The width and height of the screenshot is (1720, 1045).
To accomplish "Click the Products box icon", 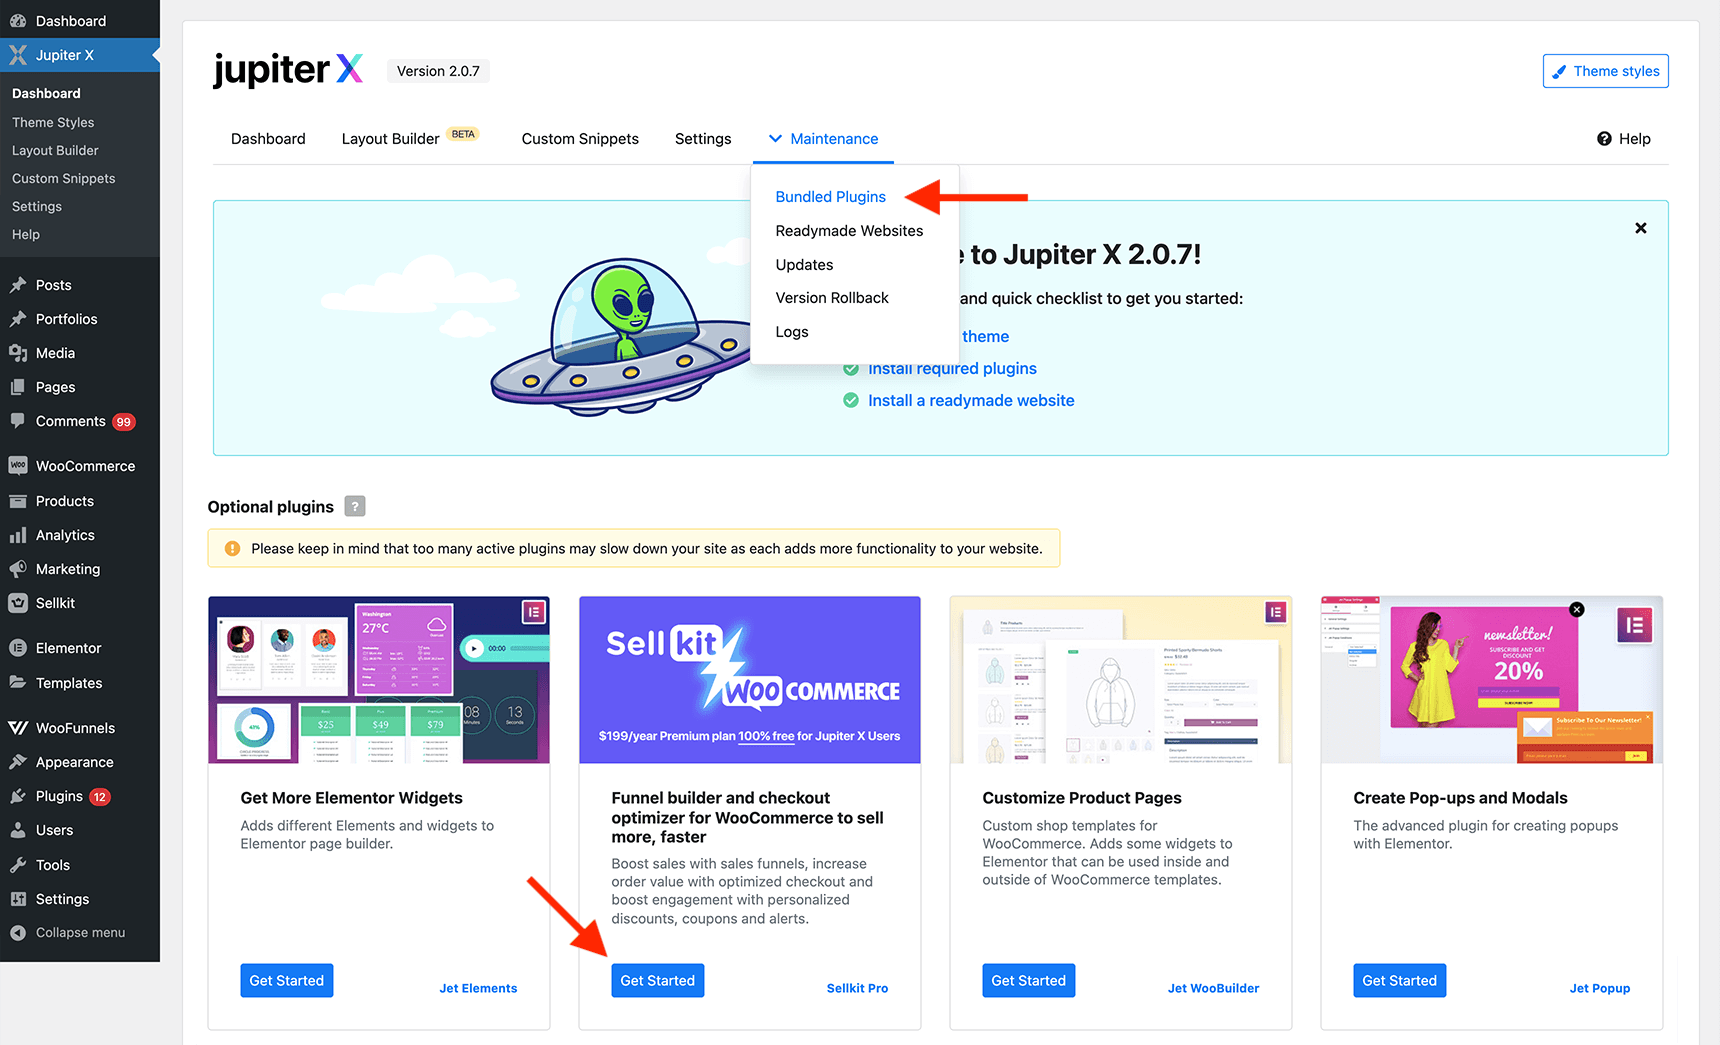I will [x=18, y=501].
